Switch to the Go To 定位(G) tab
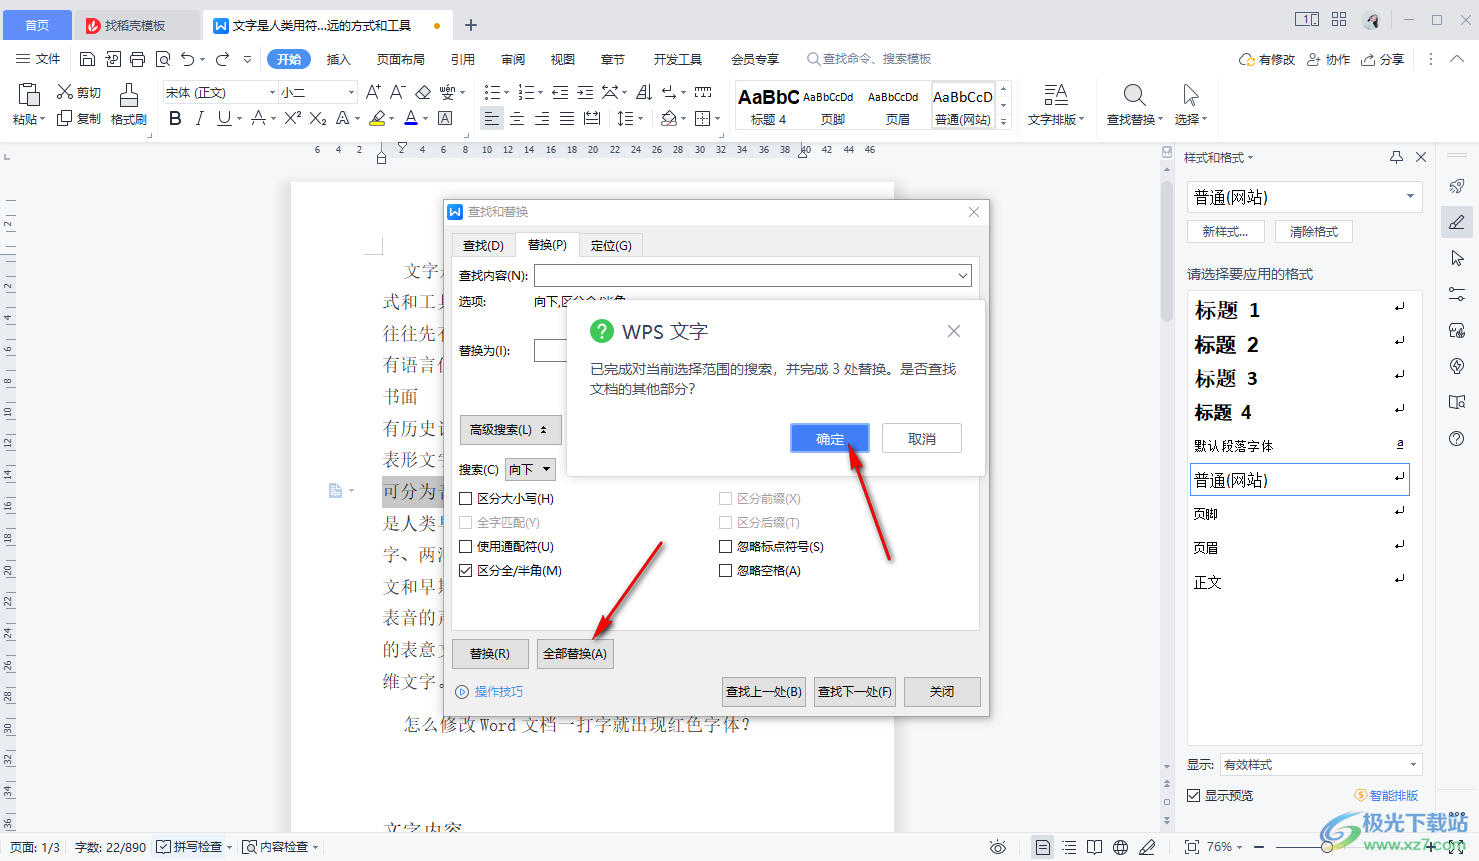 611,245
